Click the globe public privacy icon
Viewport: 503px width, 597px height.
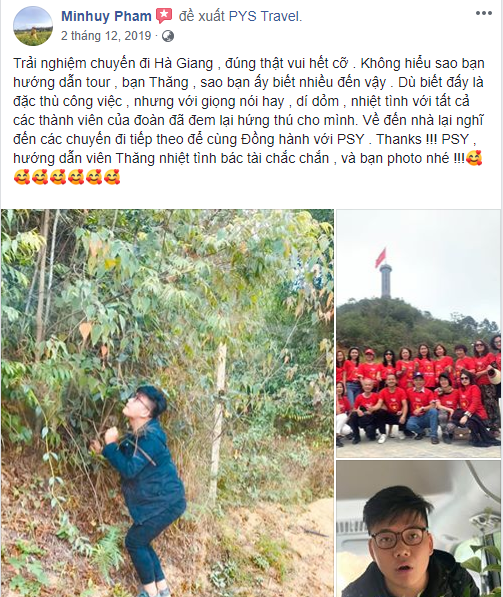pyautogui.click(x=168, y=36)
